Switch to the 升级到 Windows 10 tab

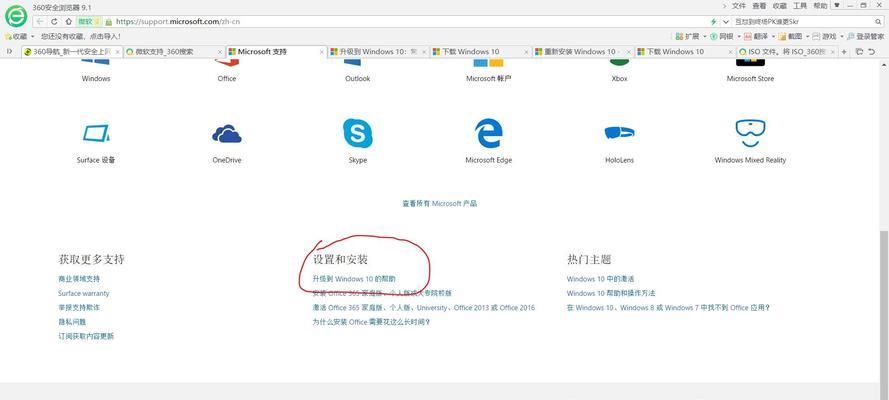click(379, 52)
